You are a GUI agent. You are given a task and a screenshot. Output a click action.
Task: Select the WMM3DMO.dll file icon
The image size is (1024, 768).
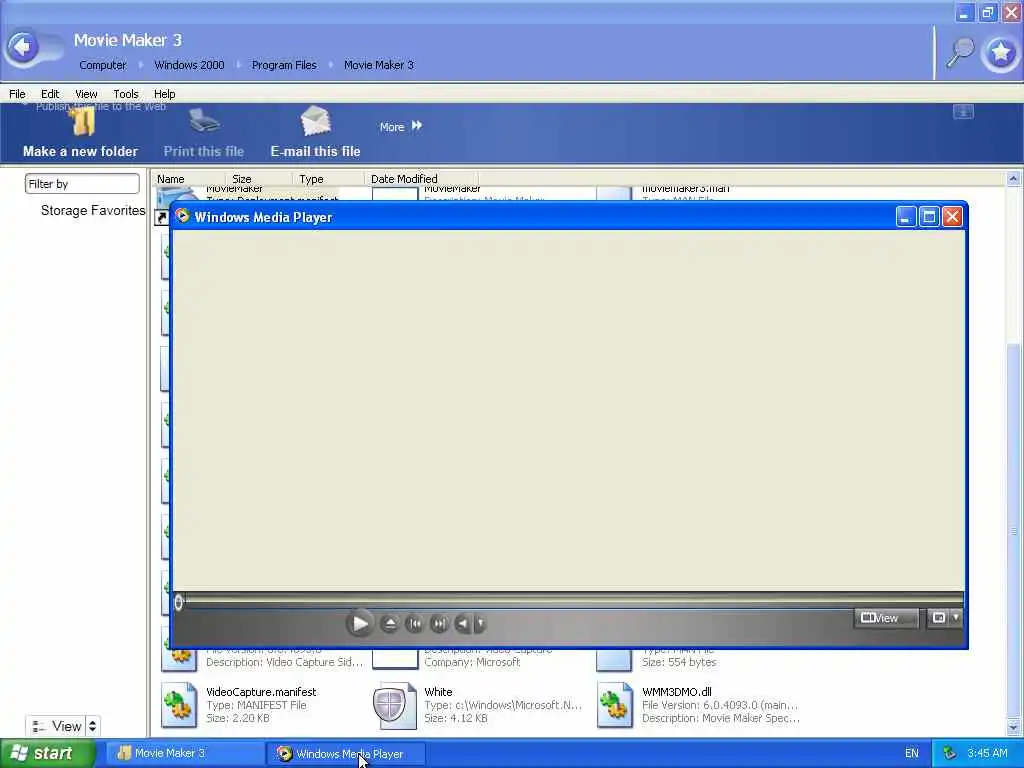(615, 705)
